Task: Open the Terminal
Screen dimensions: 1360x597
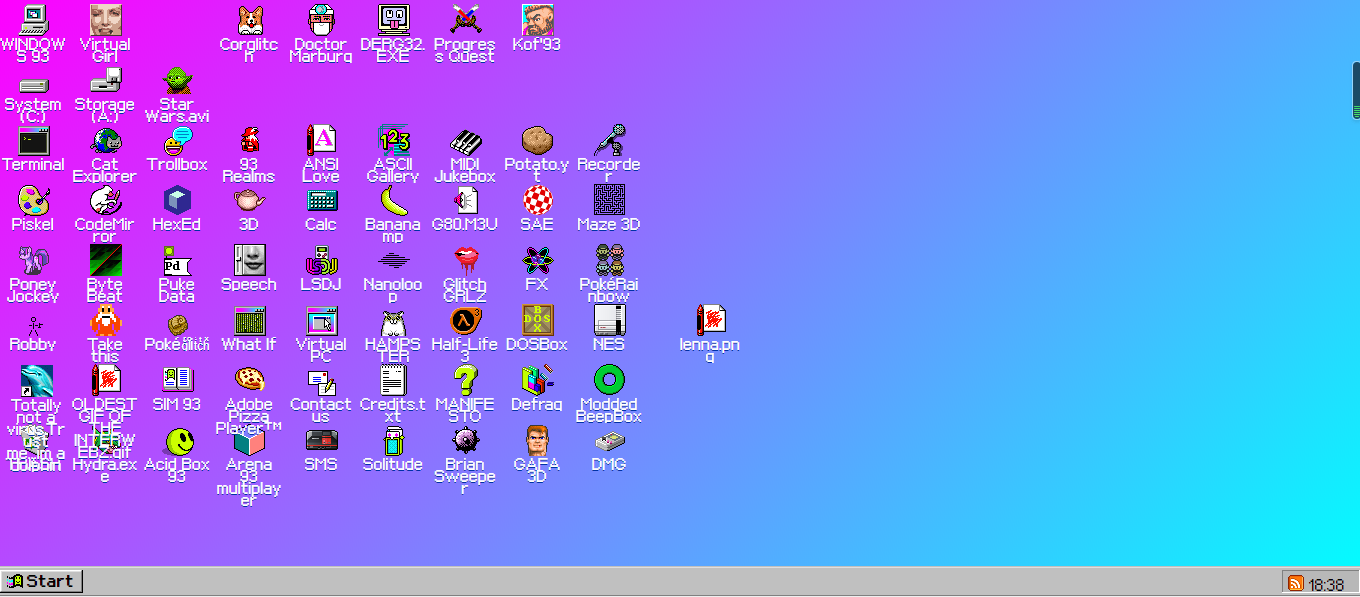Action: [33, 140]
